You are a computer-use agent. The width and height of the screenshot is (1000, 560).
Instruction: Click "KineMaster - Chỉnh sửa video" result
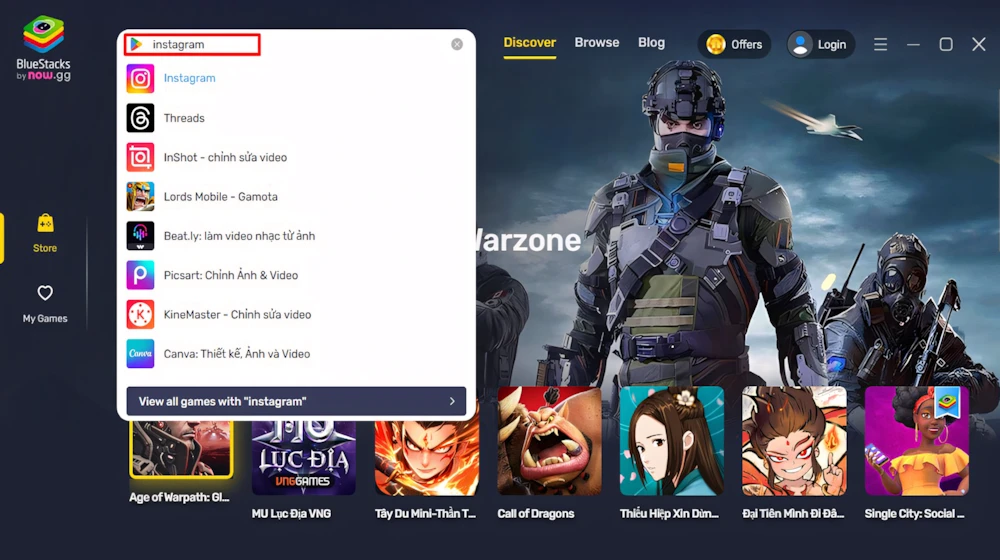pyautogui.click(x=237, y=314)
